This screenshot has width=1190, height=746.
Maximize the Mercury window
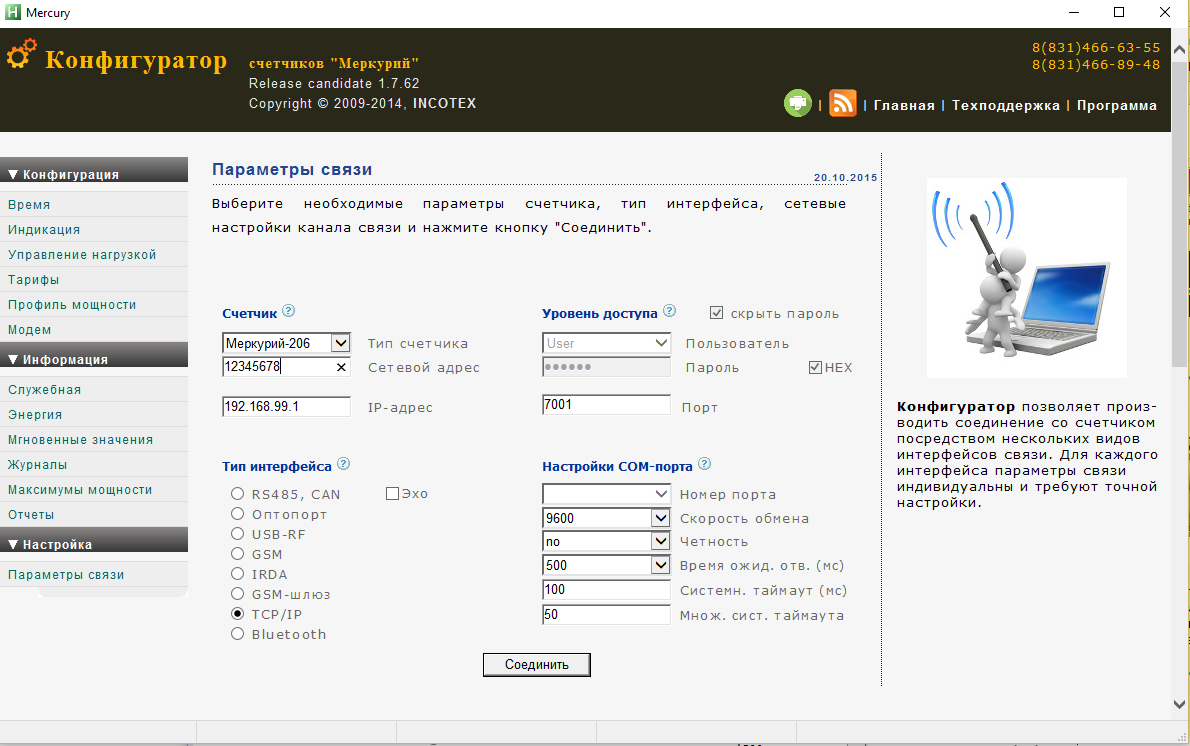[x=1119, y=12]
